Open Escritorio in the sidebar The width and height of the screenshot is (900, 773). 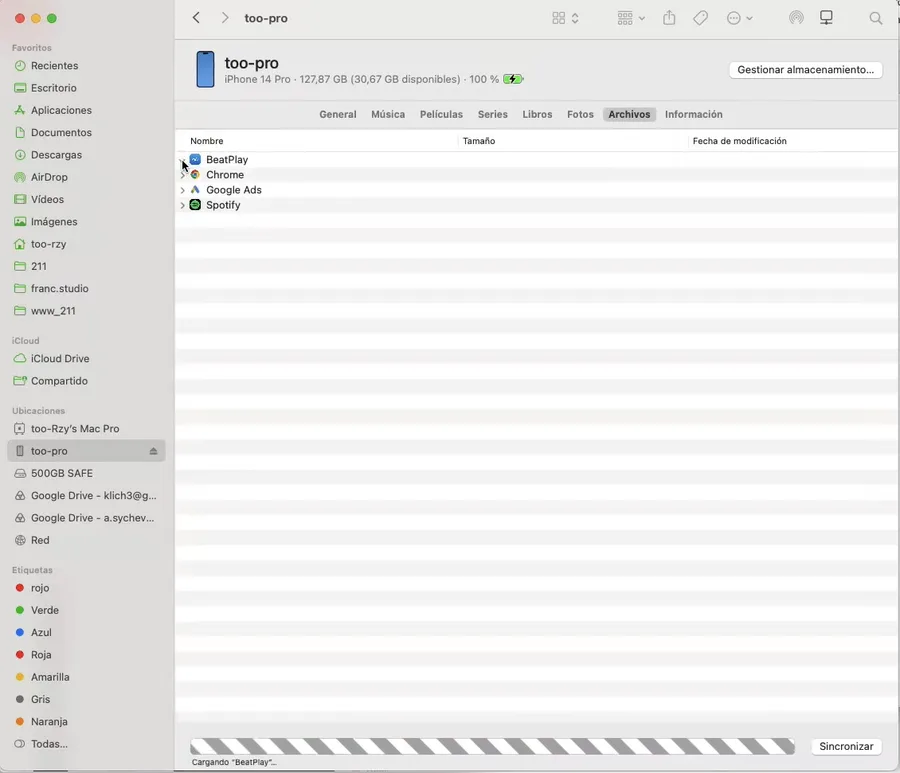click(53, 88)
